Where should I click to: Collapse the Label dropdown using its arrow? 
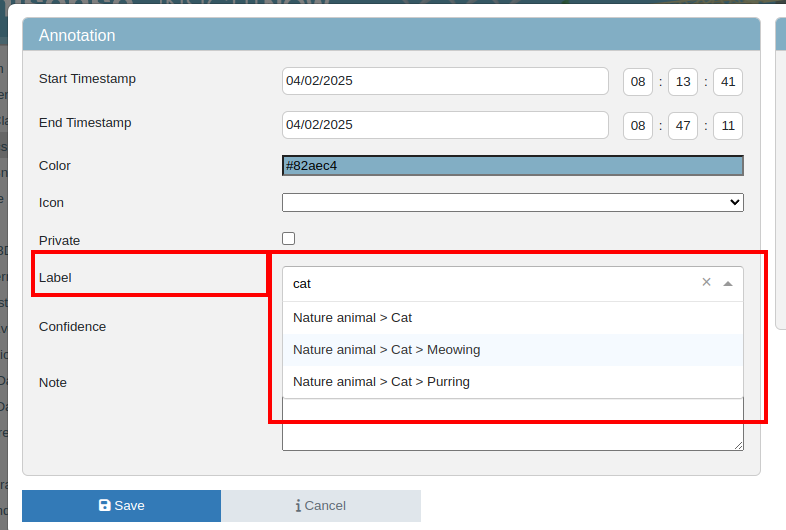coord(728,283)
